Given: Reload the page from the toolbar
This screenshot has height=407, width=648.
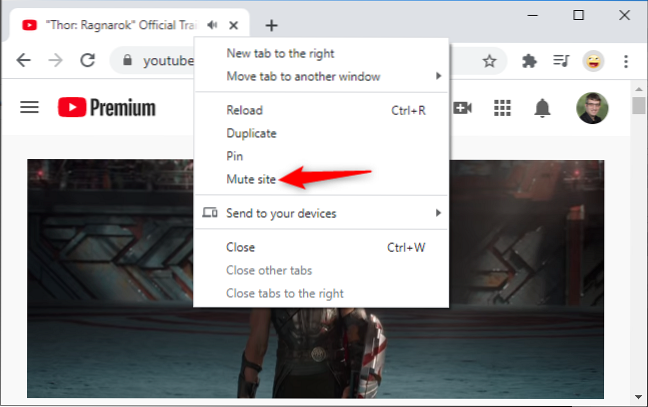Looking at the screenshot, I should [x=87, y=60].
